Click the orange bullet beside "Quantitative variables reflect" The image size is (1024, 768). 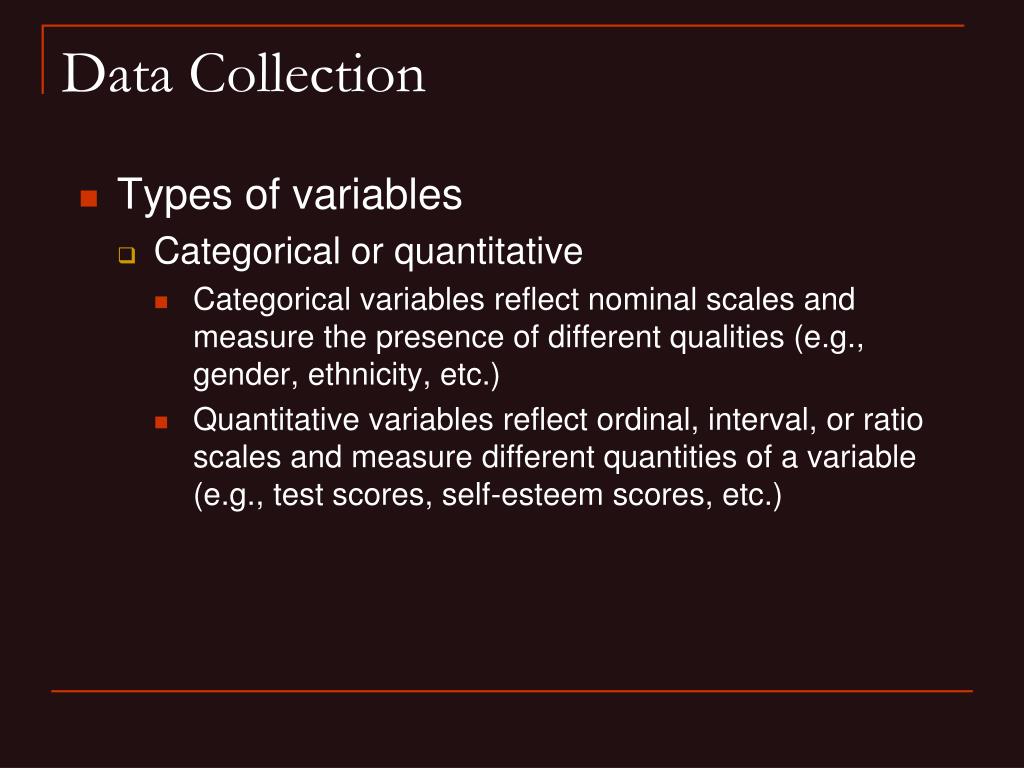point(161,423)
